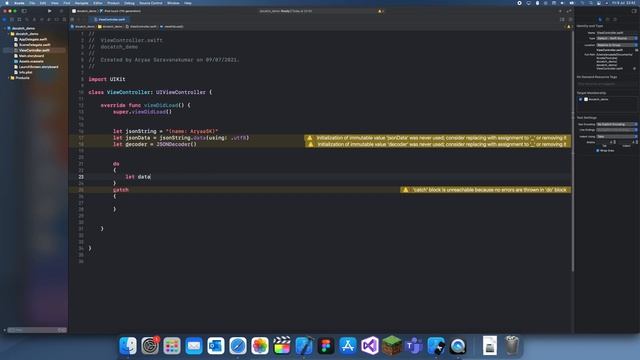This screenshot has height=360, width=640.
Task: Select the File inspector icon
Action: coord(600,19)
